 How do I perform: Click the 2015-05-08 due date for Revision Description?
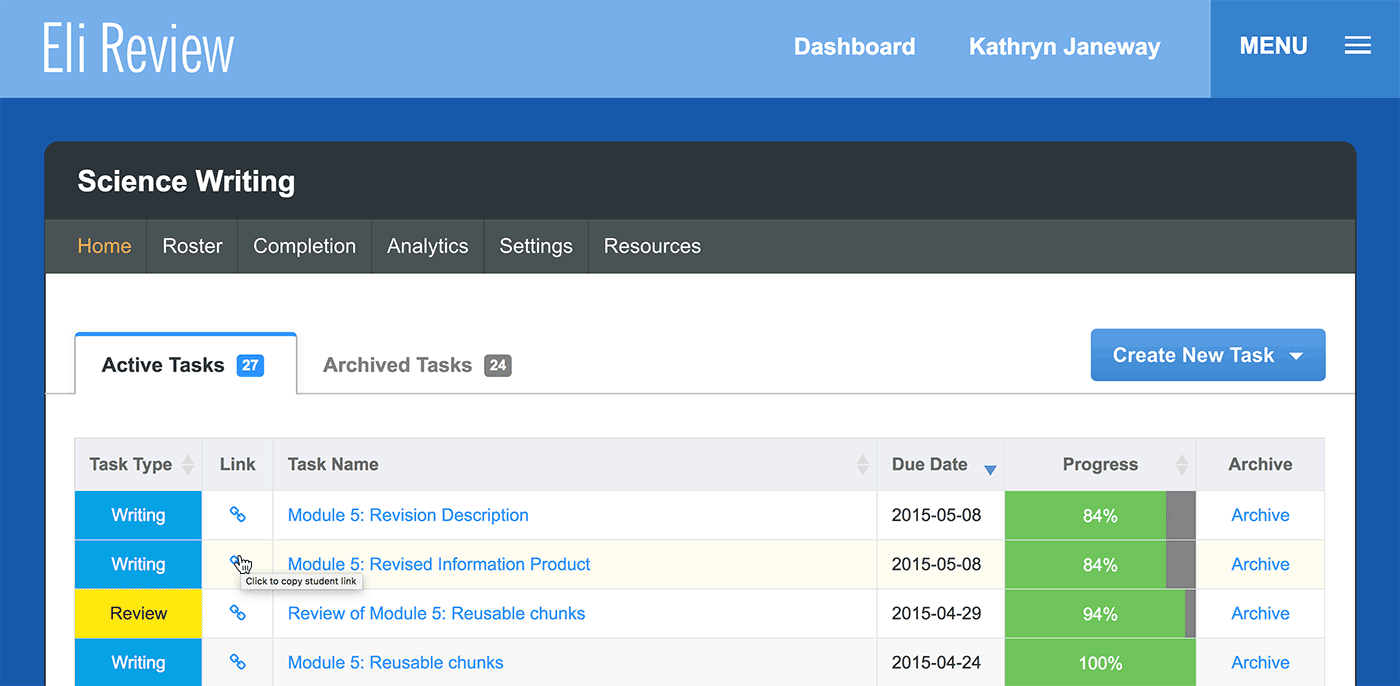pos(936,515)
